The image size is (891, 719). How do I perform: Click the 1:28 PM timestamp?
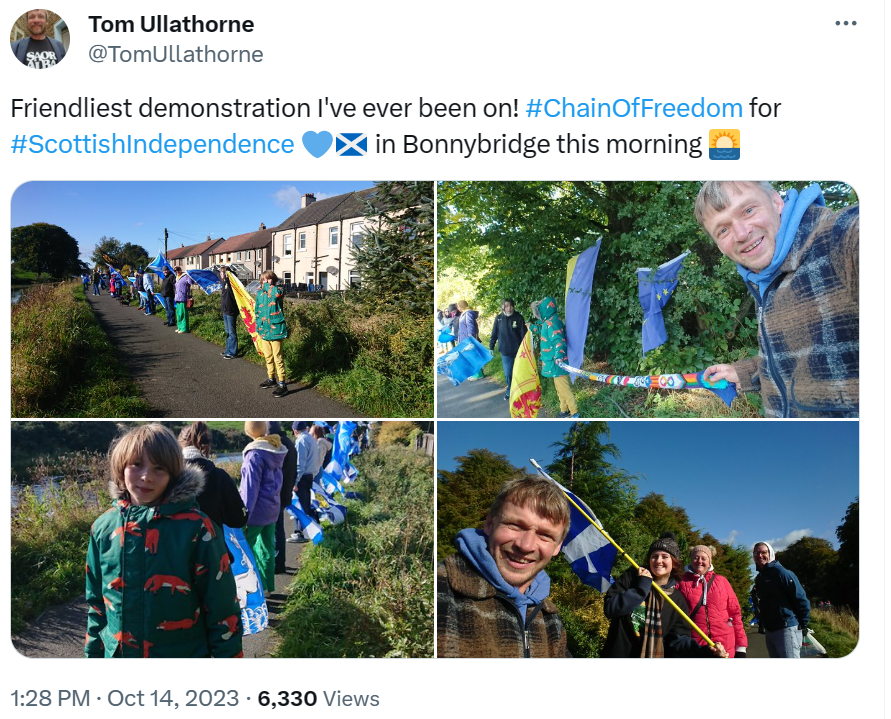coord(50,699)
